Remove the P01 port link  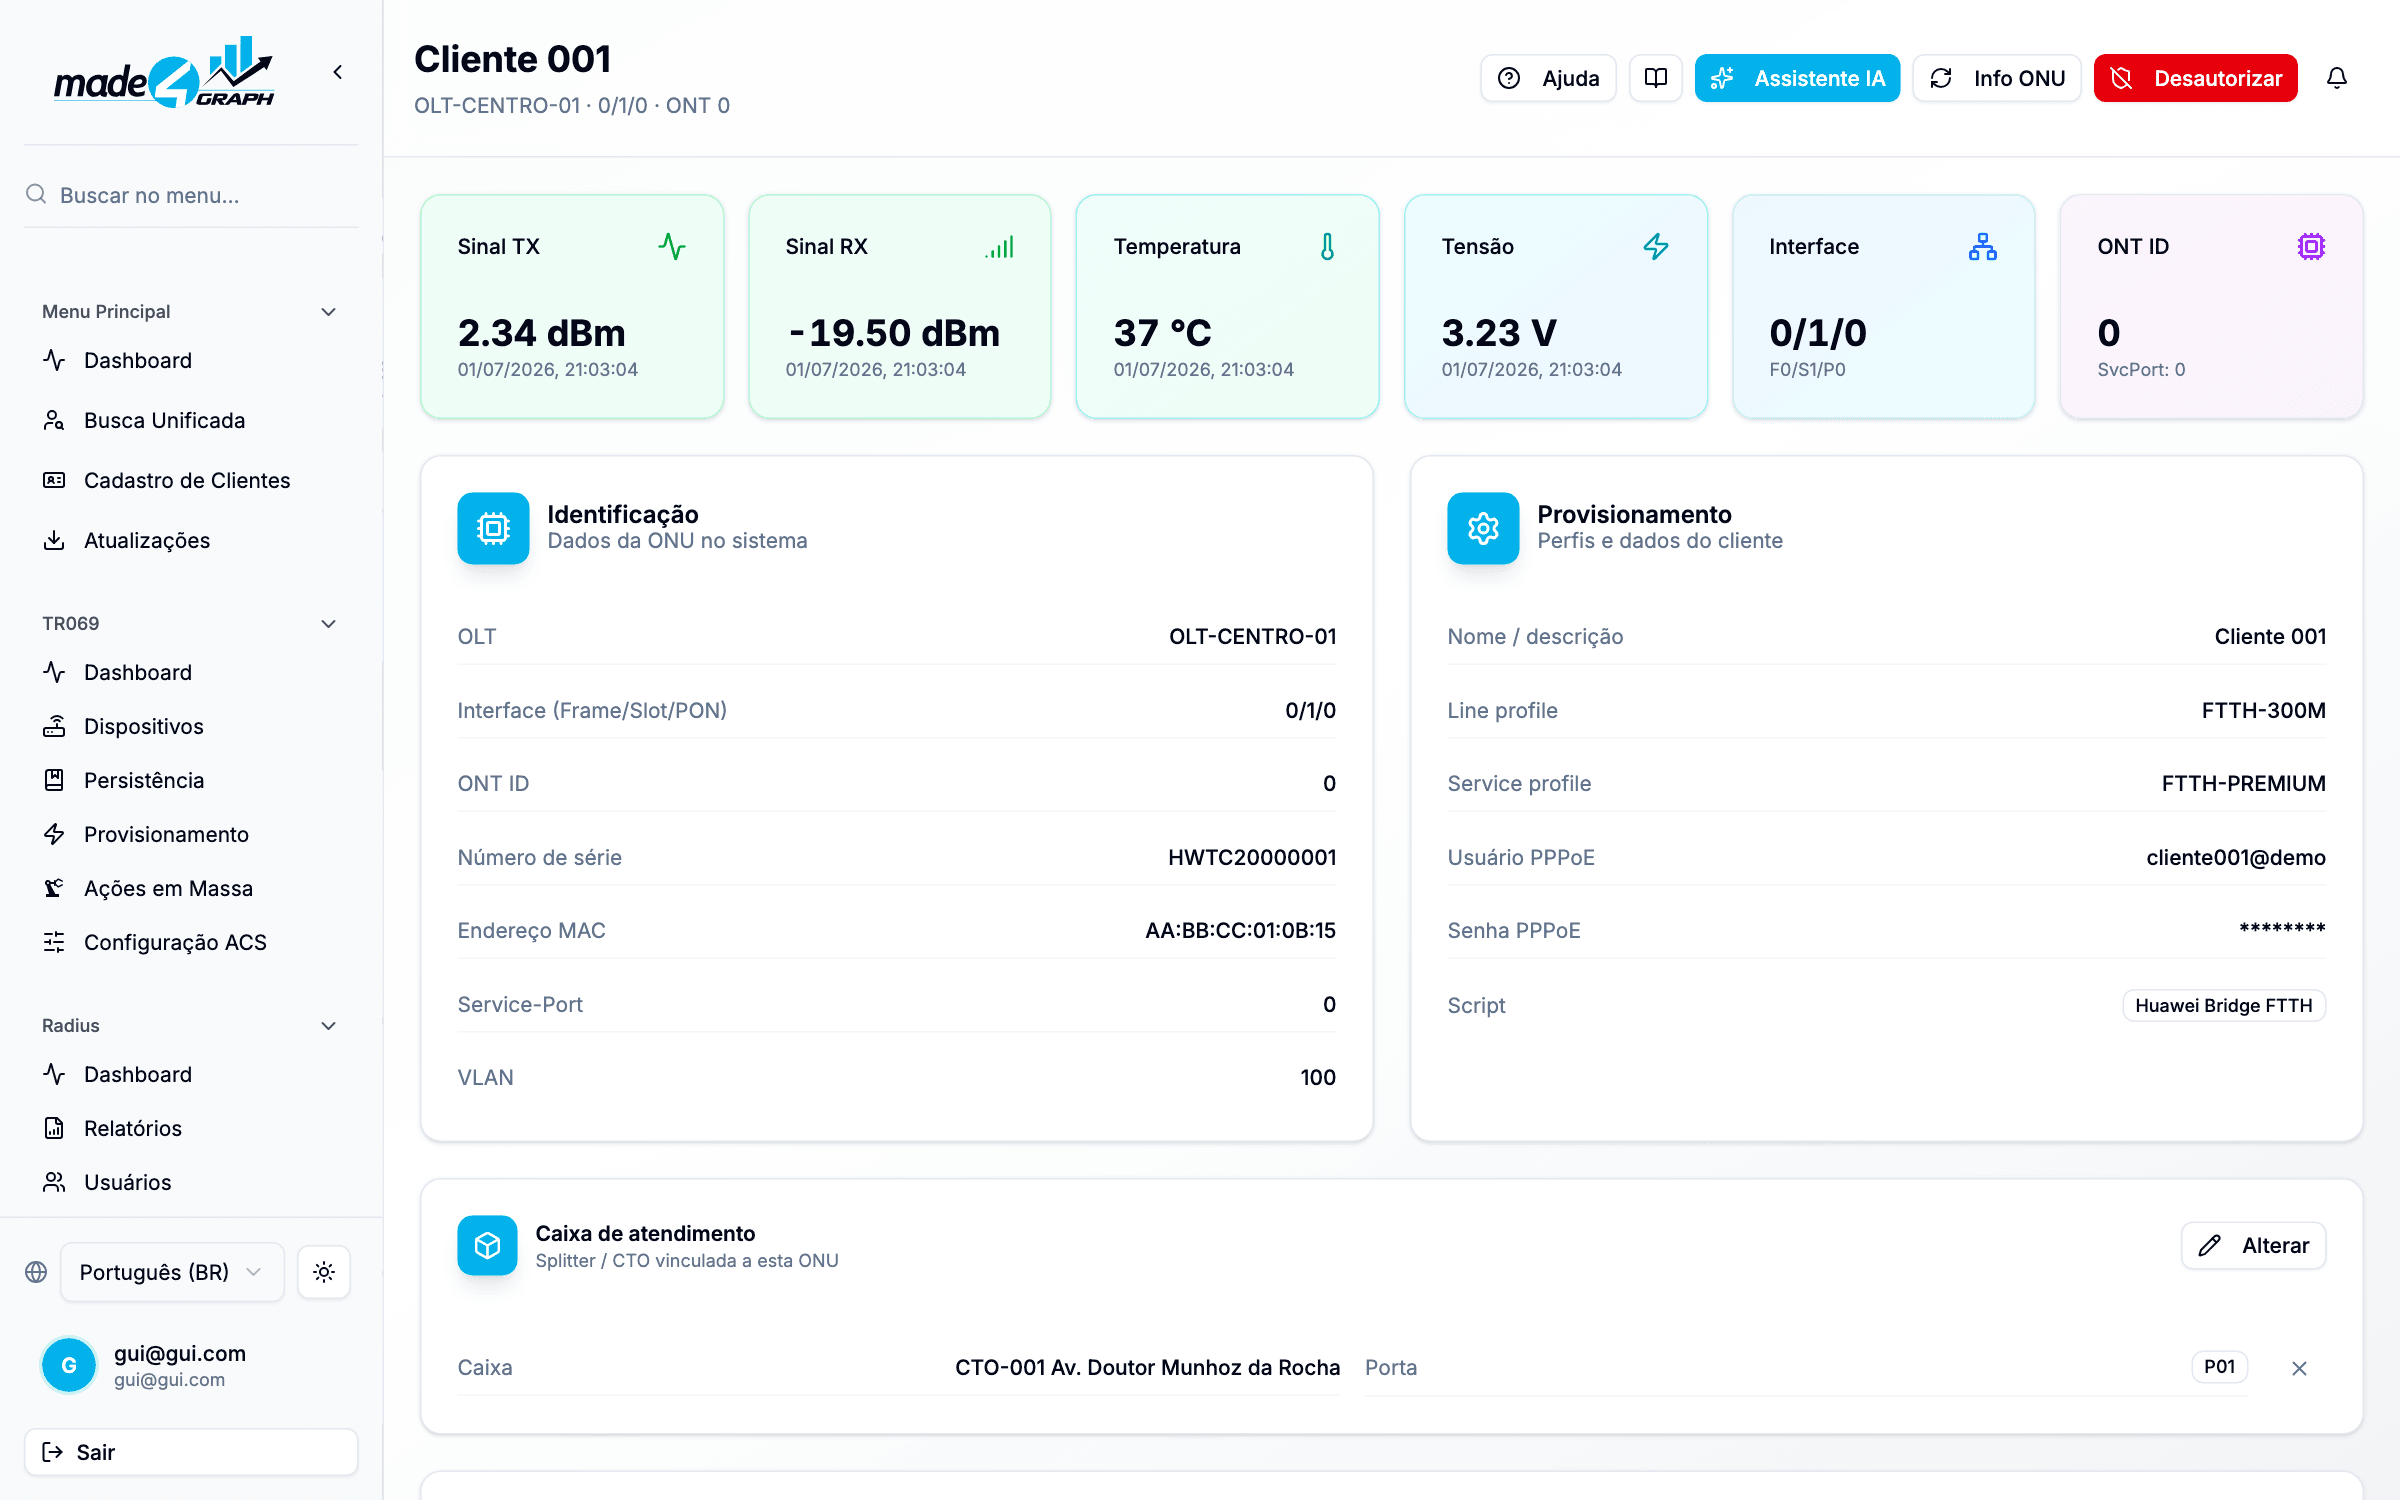coord(2299,1368)
